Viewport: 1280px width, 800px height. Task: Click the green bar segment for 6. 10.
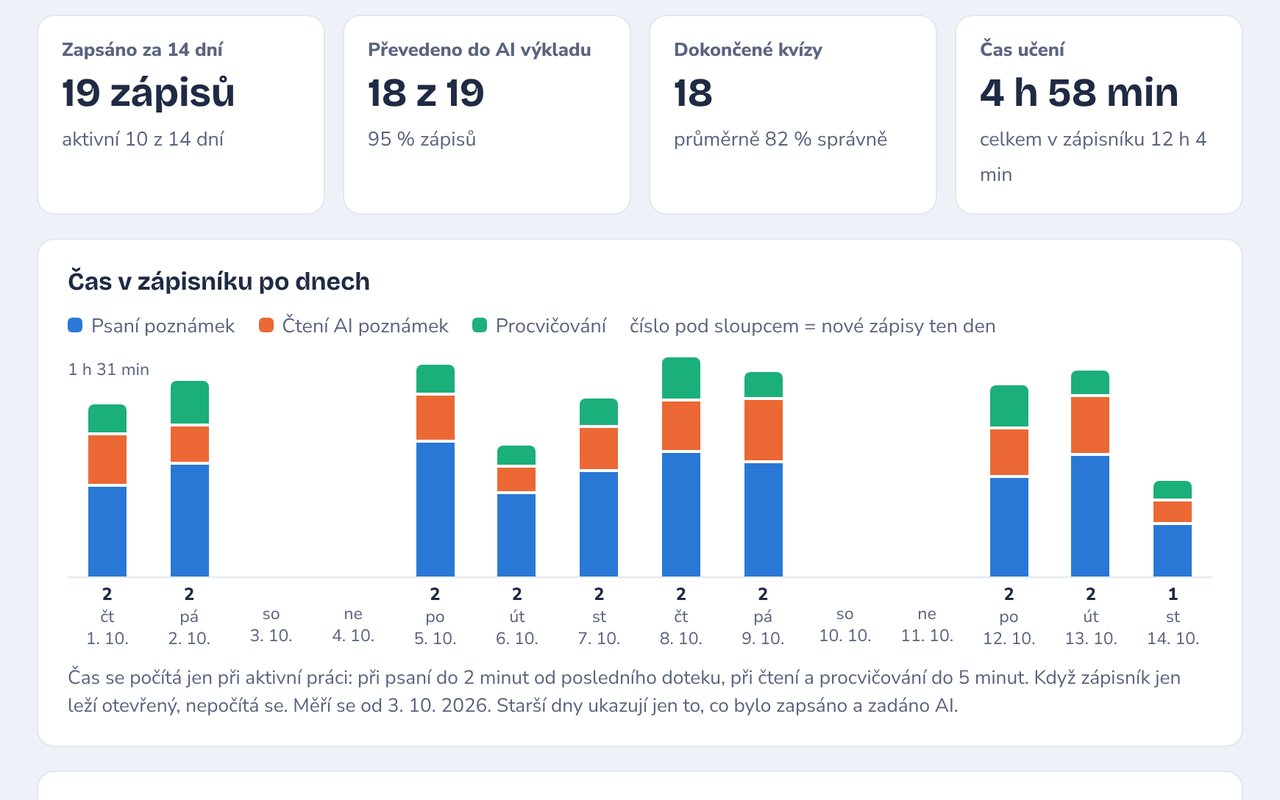[x=517, y=455]
